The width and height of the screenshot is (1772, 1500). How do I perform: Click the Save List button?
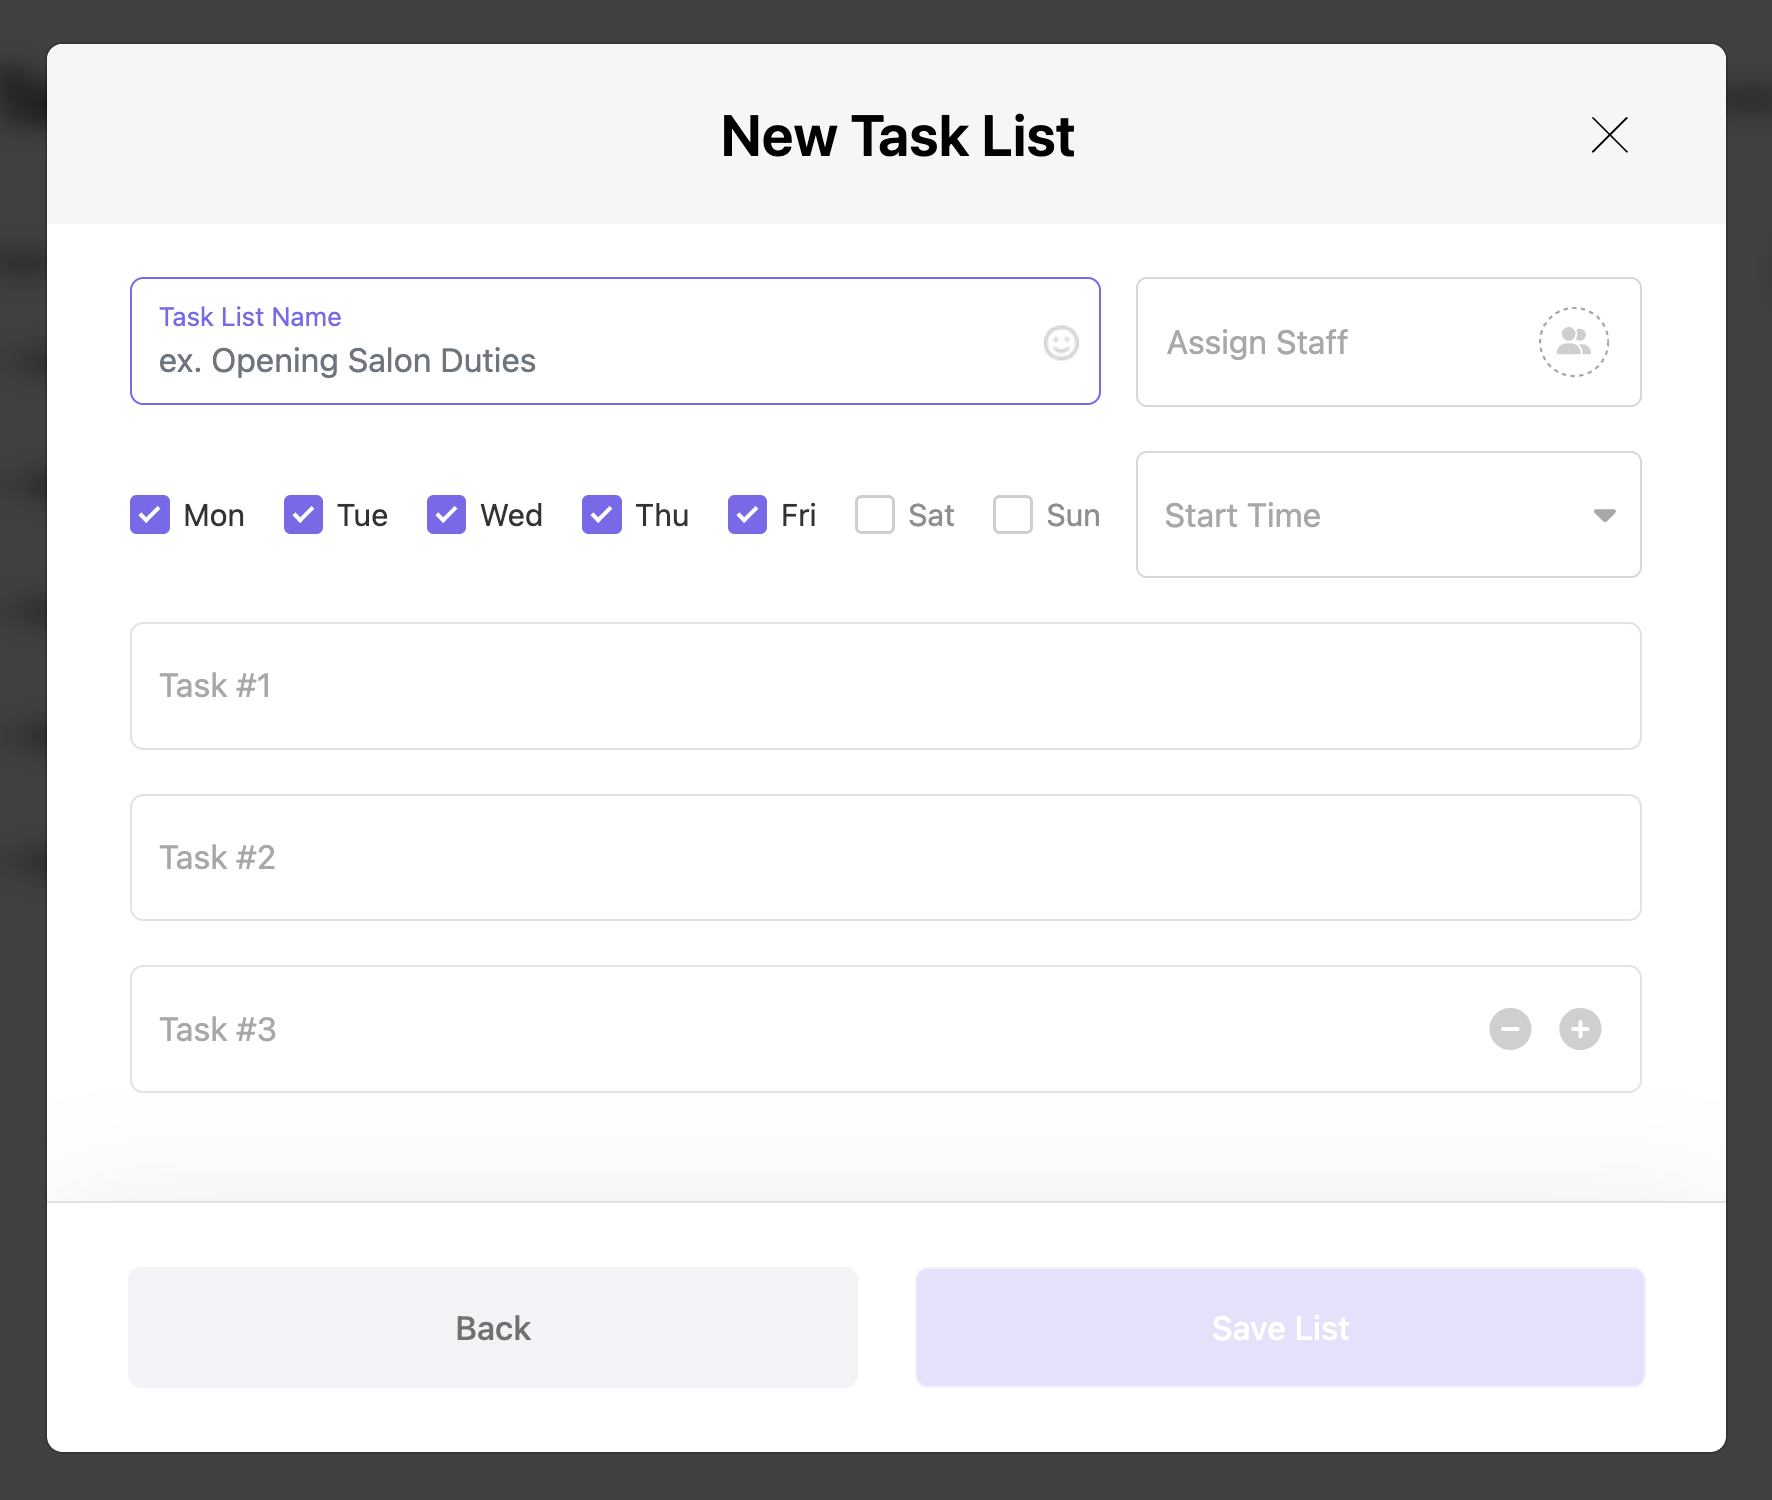[x=1280, y=1328]
